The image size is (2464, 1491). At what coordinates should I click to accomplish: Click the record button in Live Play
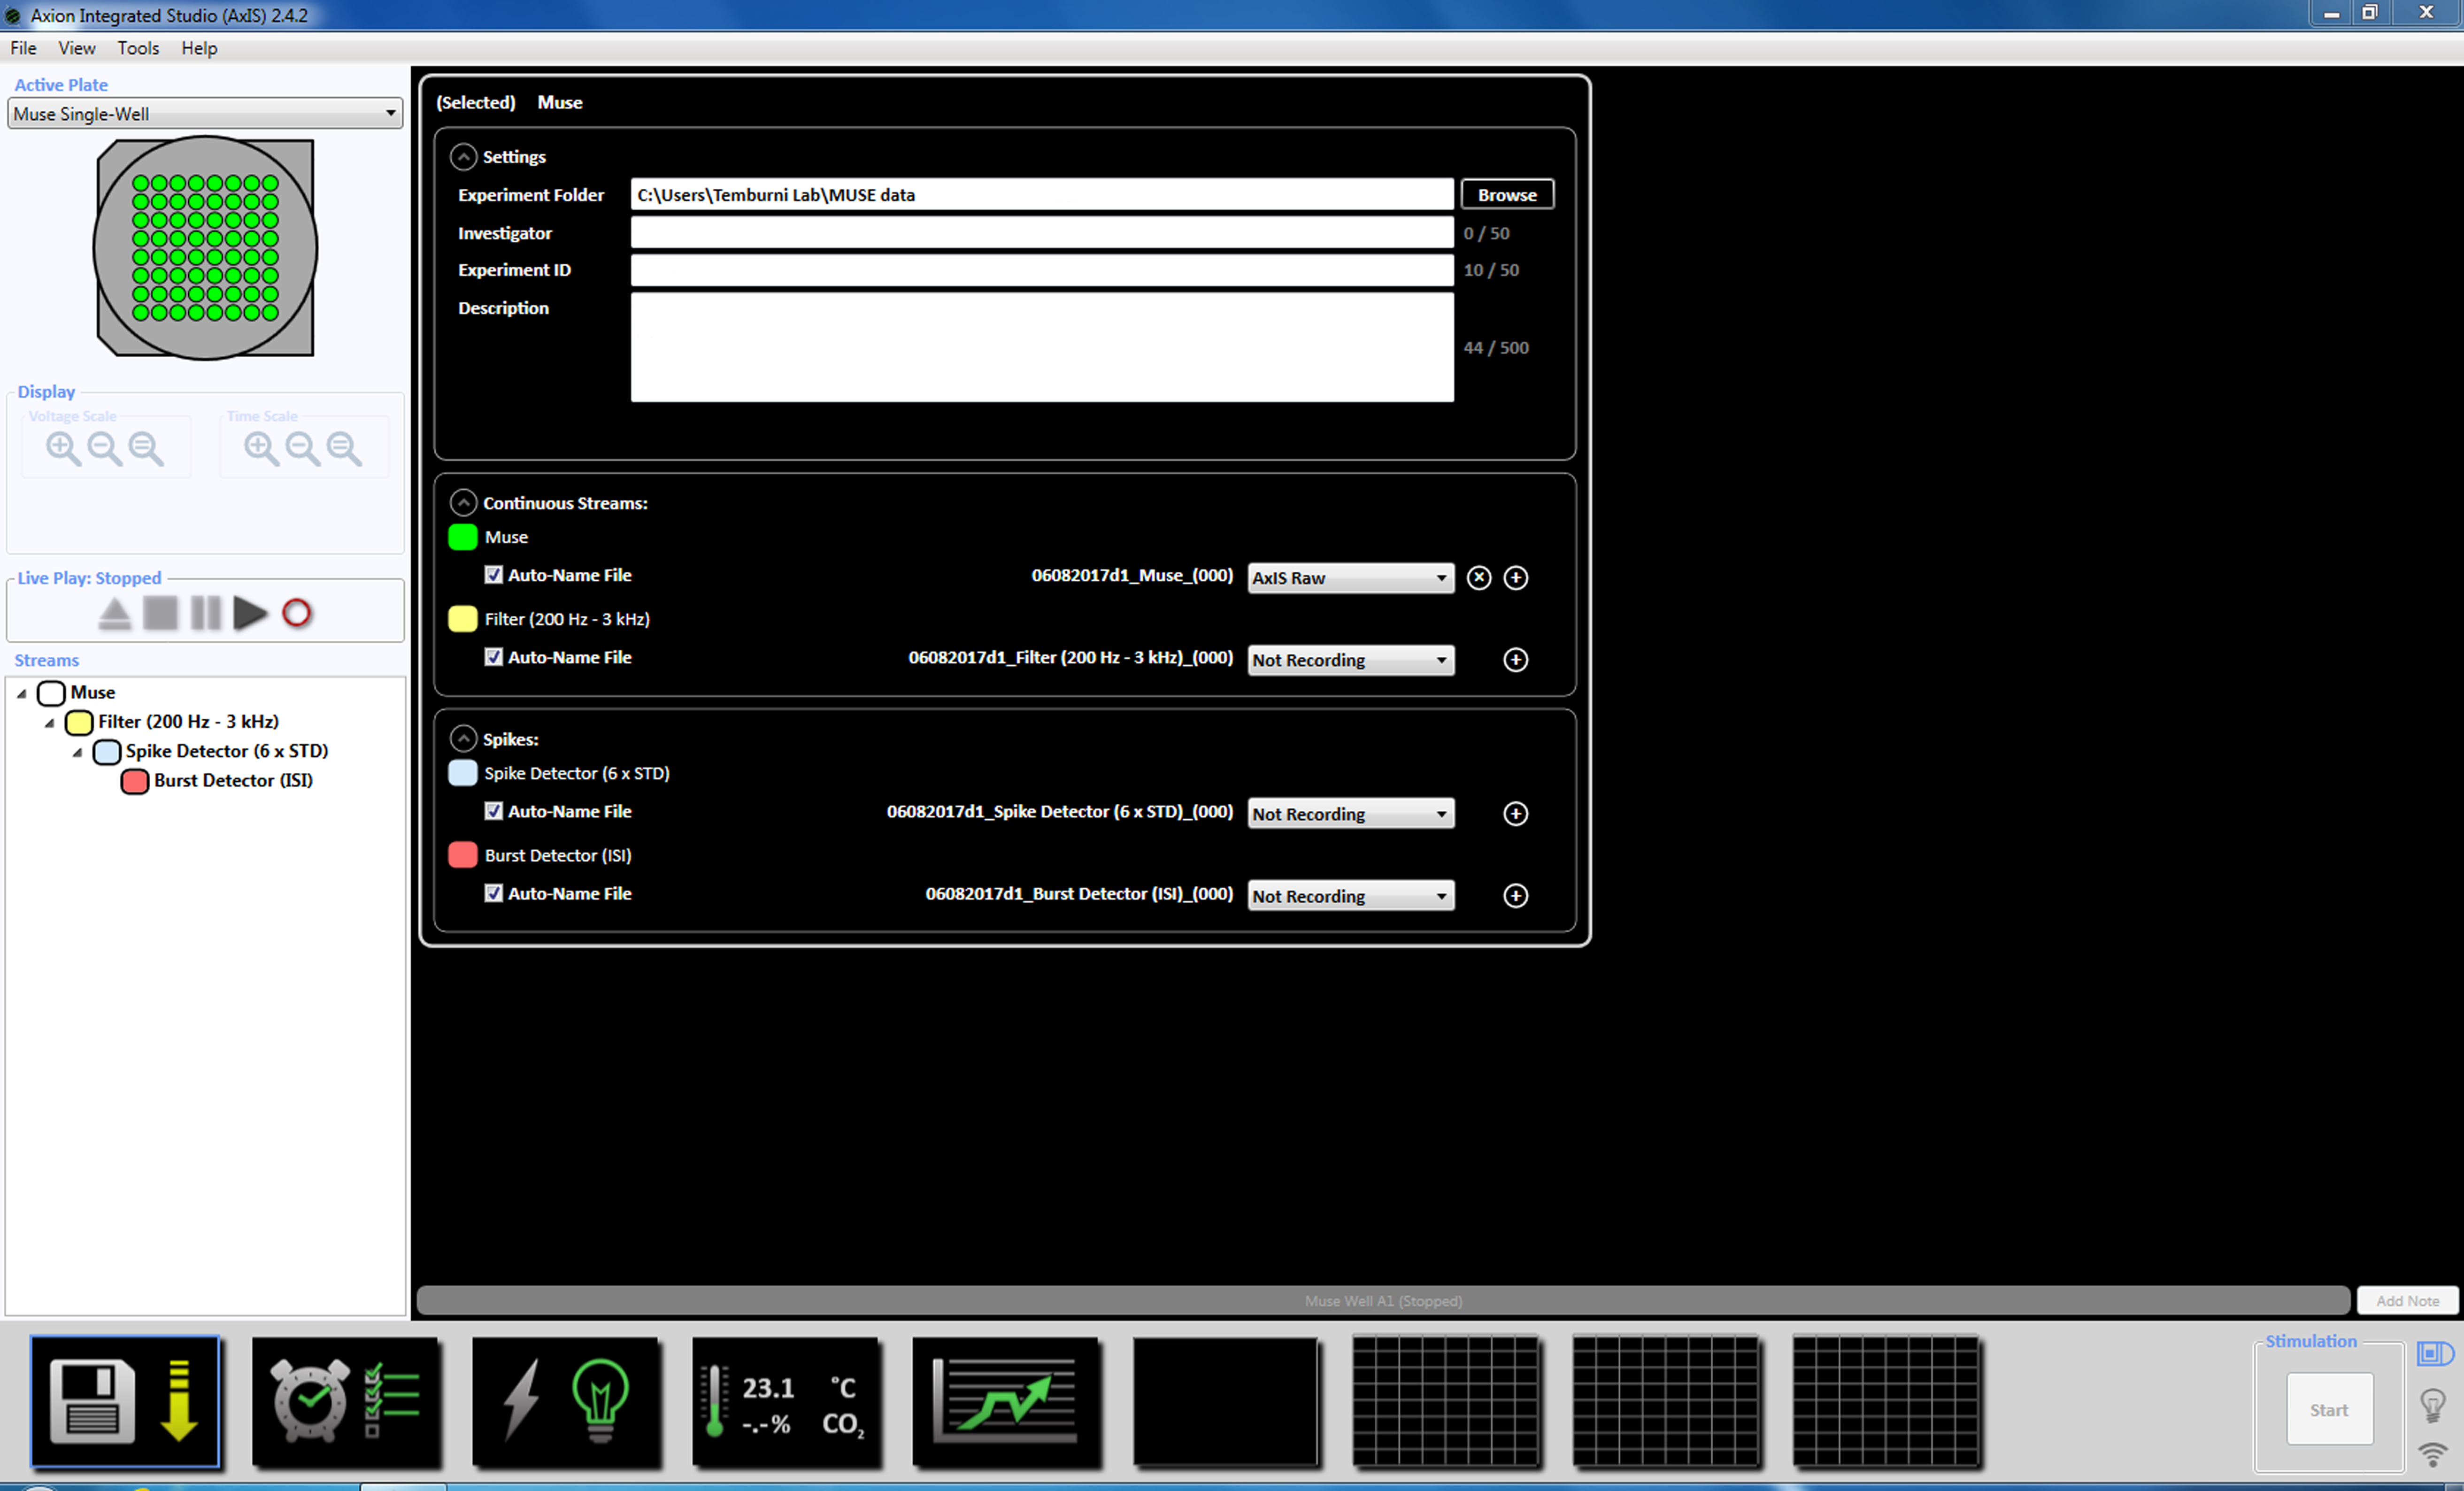point(296,612)
